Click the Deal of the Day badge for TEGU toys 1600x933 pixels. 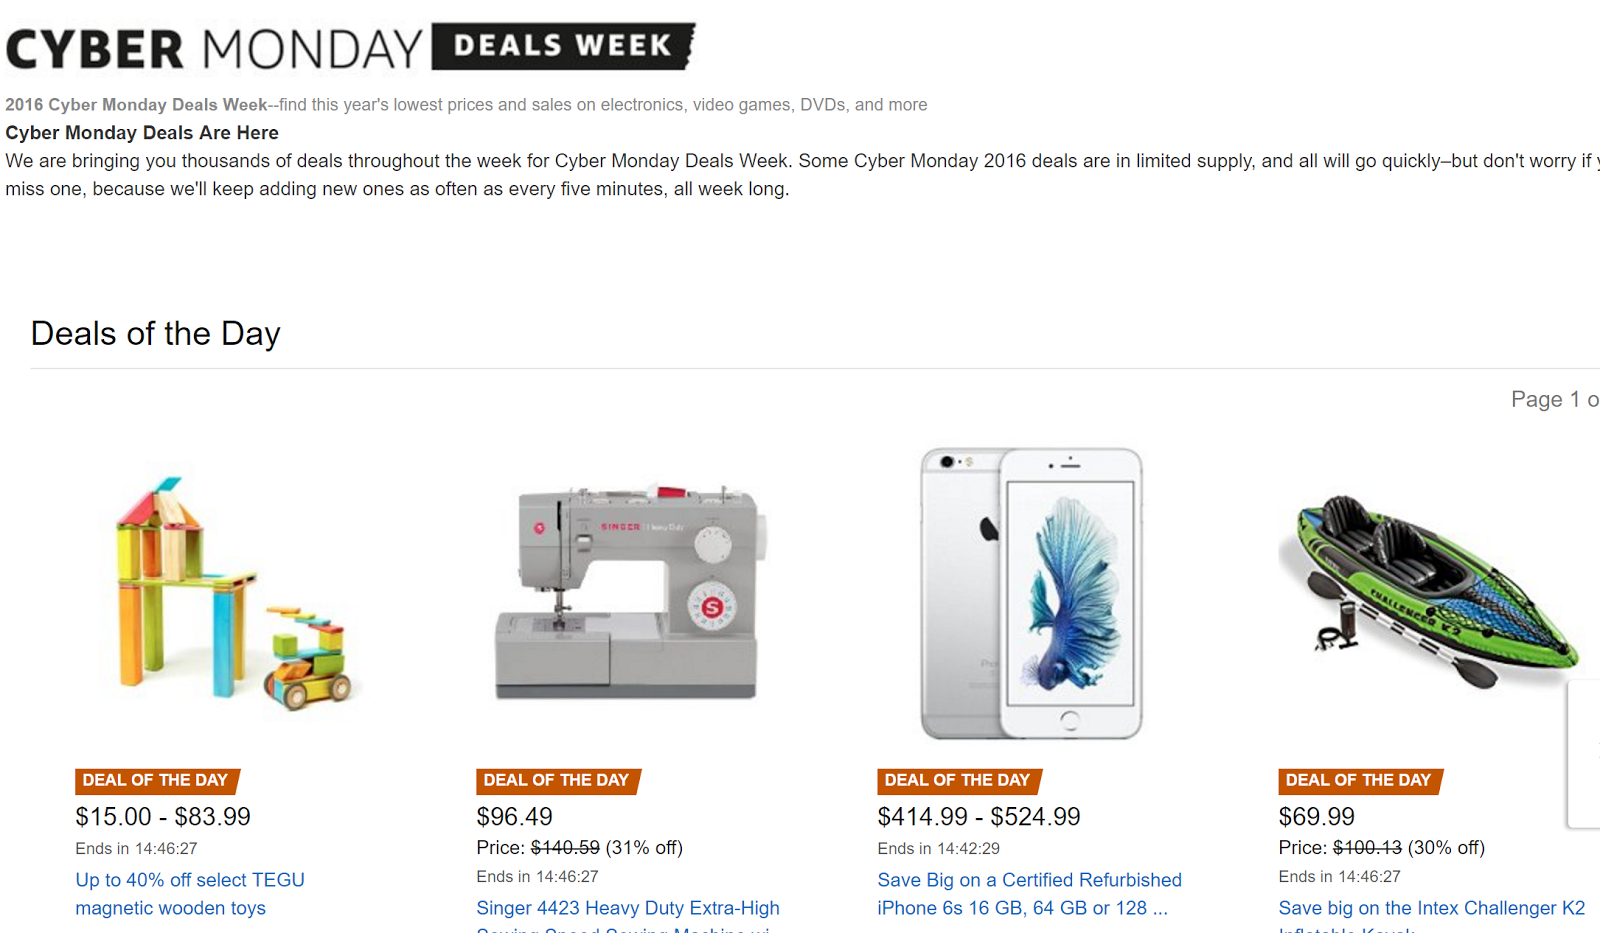click(x=156, y=781)
